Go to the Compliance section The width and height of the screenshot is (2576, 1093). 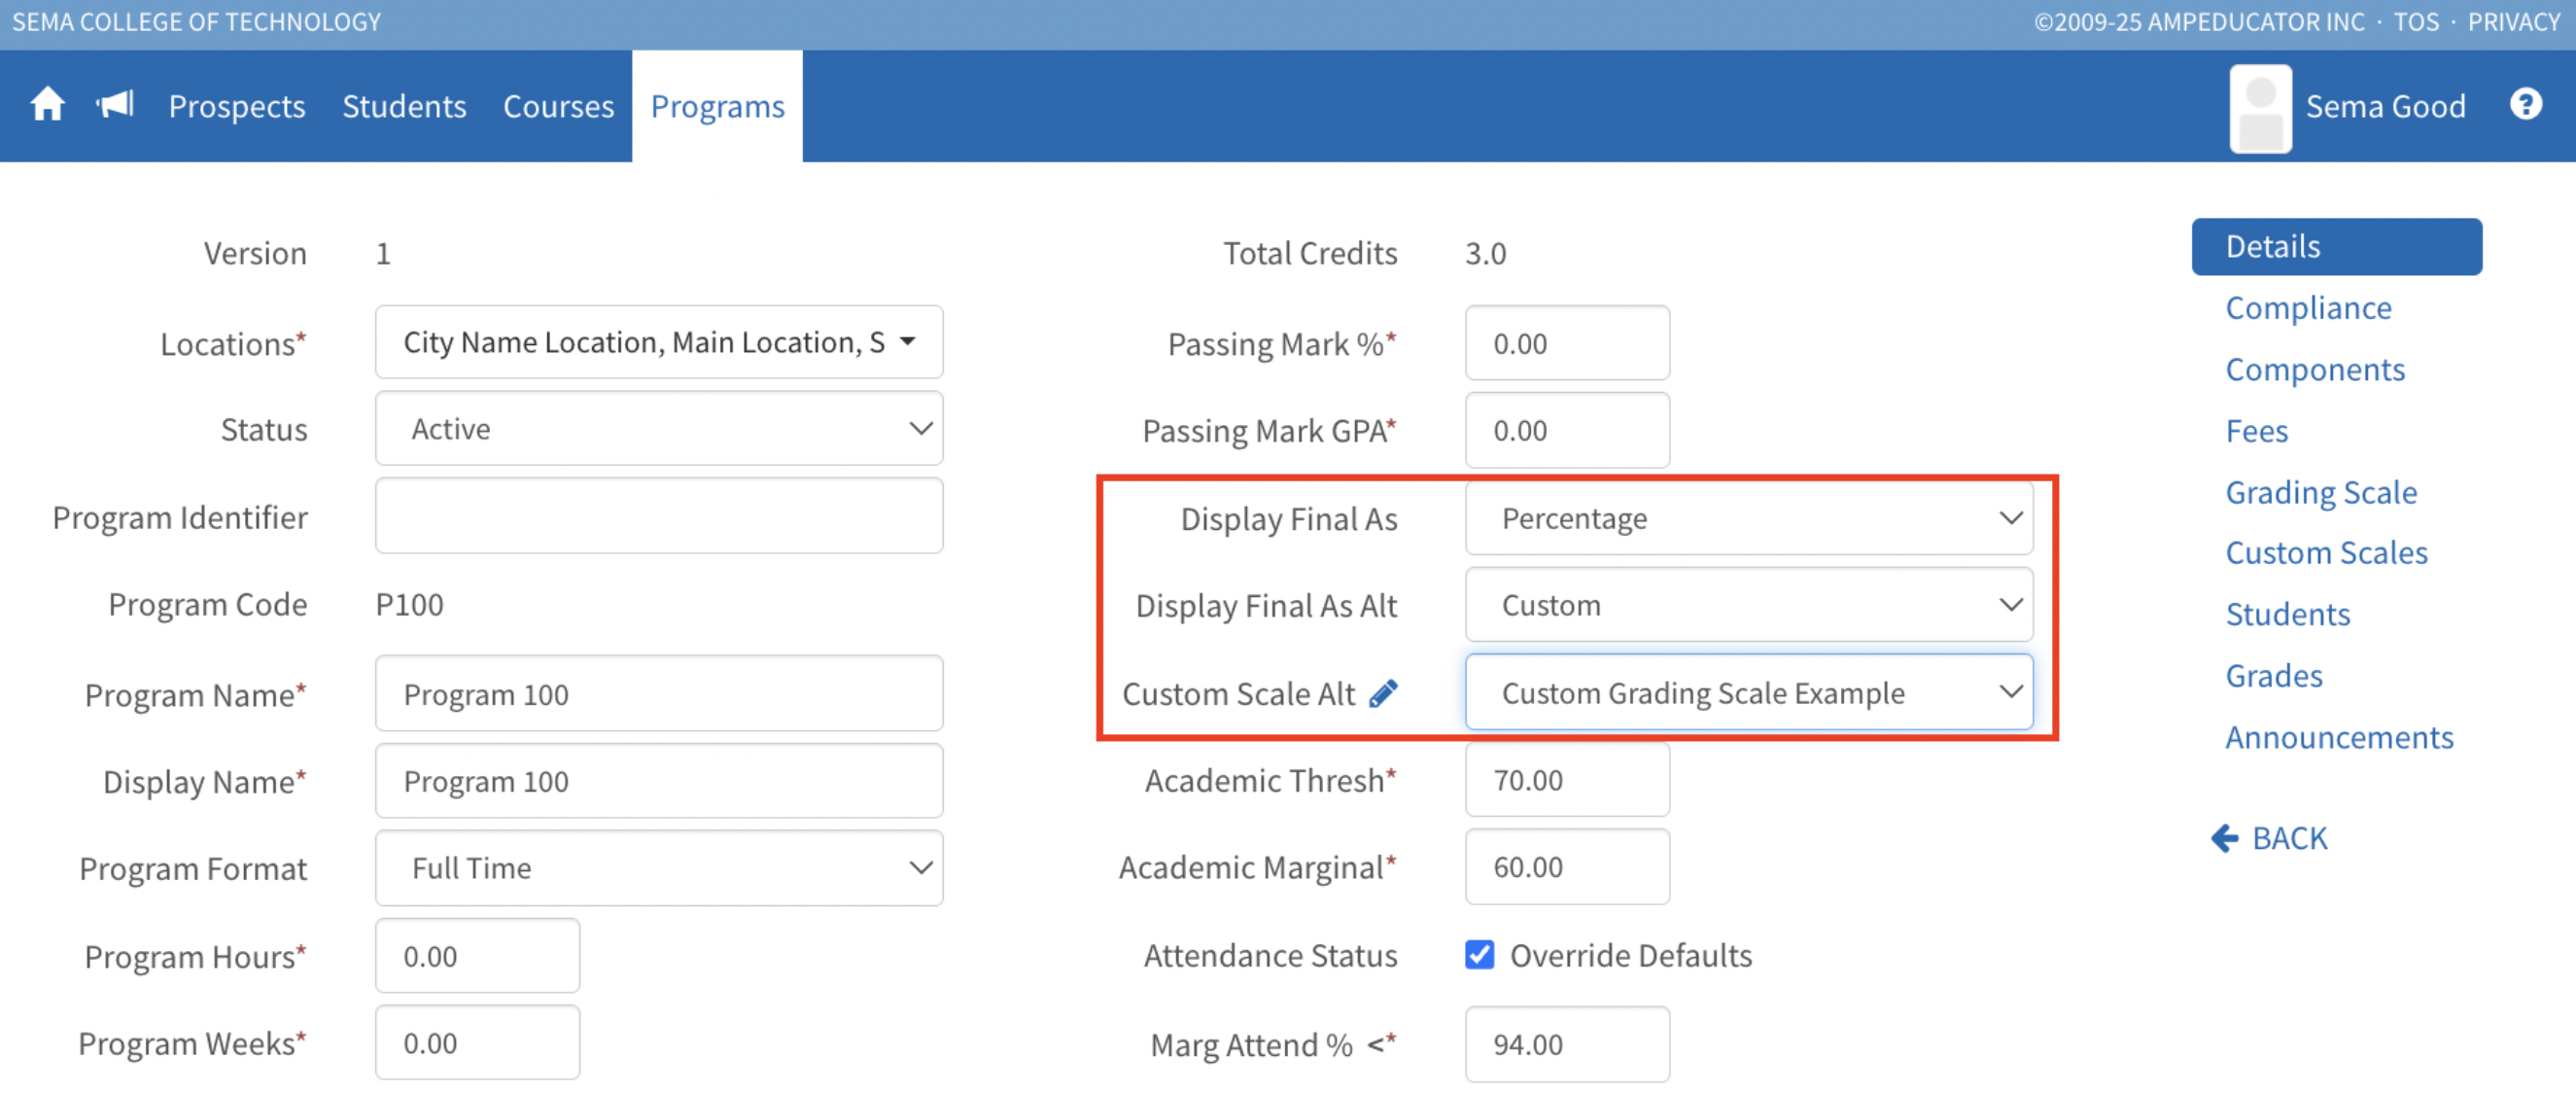tap(2308, 308)
